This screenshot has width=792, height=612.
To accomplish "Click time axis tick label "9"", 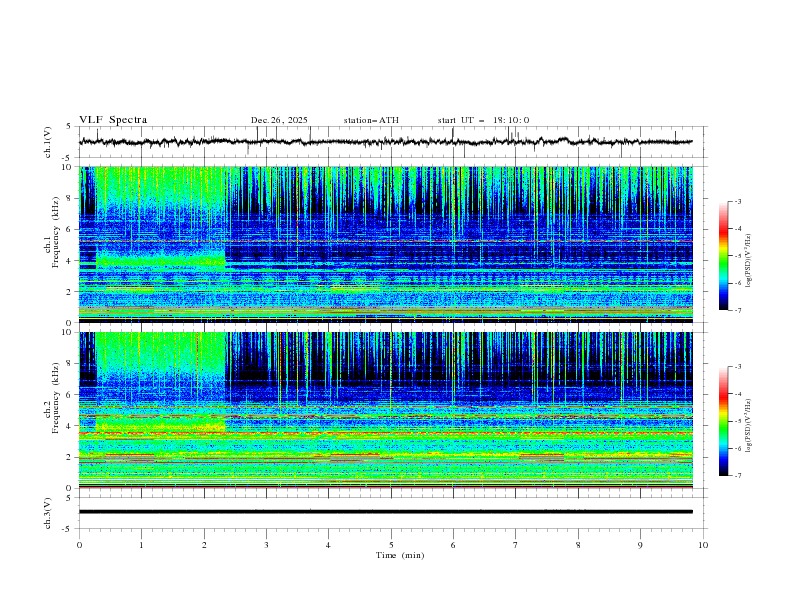I will [x=640, y=545].
